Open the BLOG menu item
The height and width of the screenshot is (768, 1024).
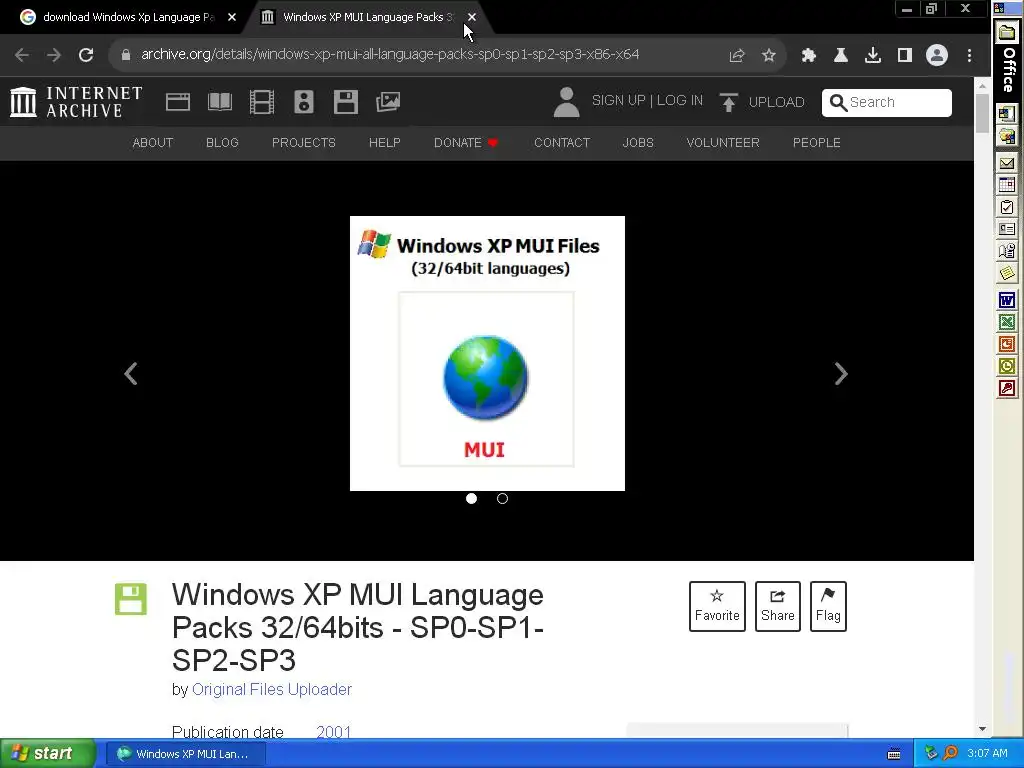click(222, 142)
